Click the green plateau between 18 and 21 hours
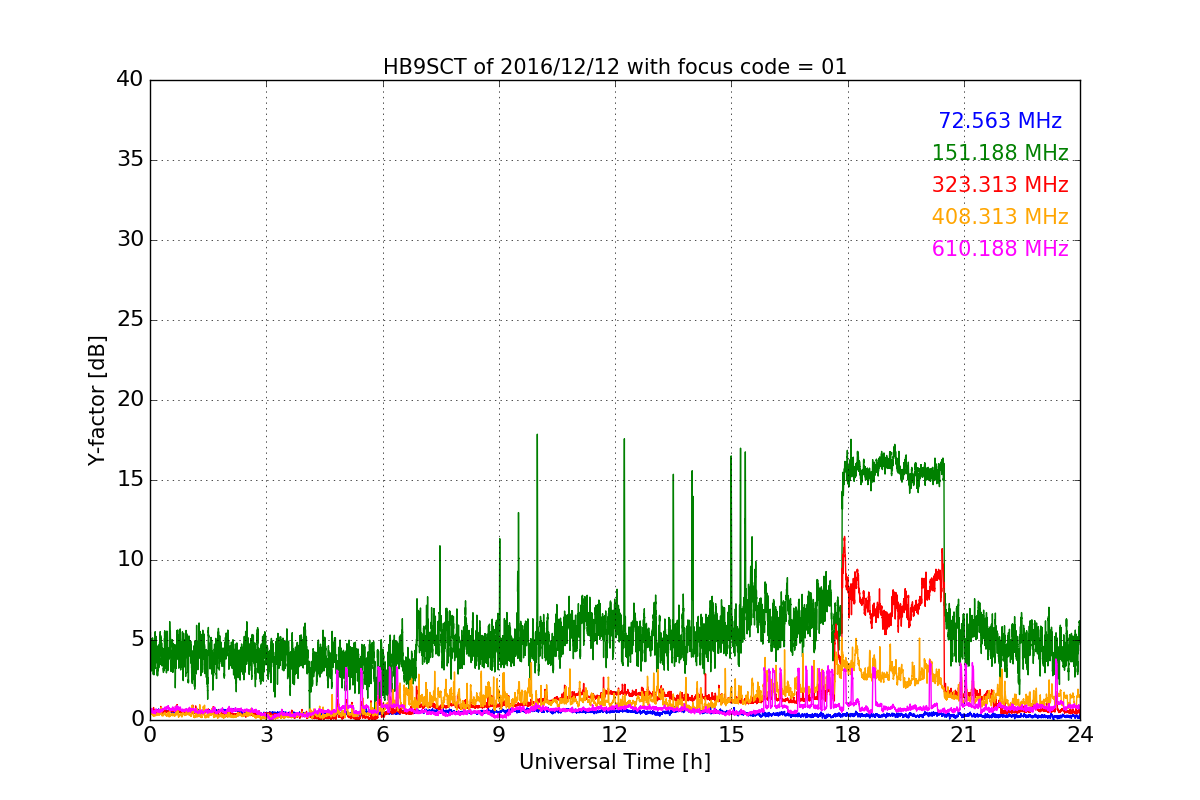The width and height of the screenshot is (1200, 800). click(x=893, y=467)
